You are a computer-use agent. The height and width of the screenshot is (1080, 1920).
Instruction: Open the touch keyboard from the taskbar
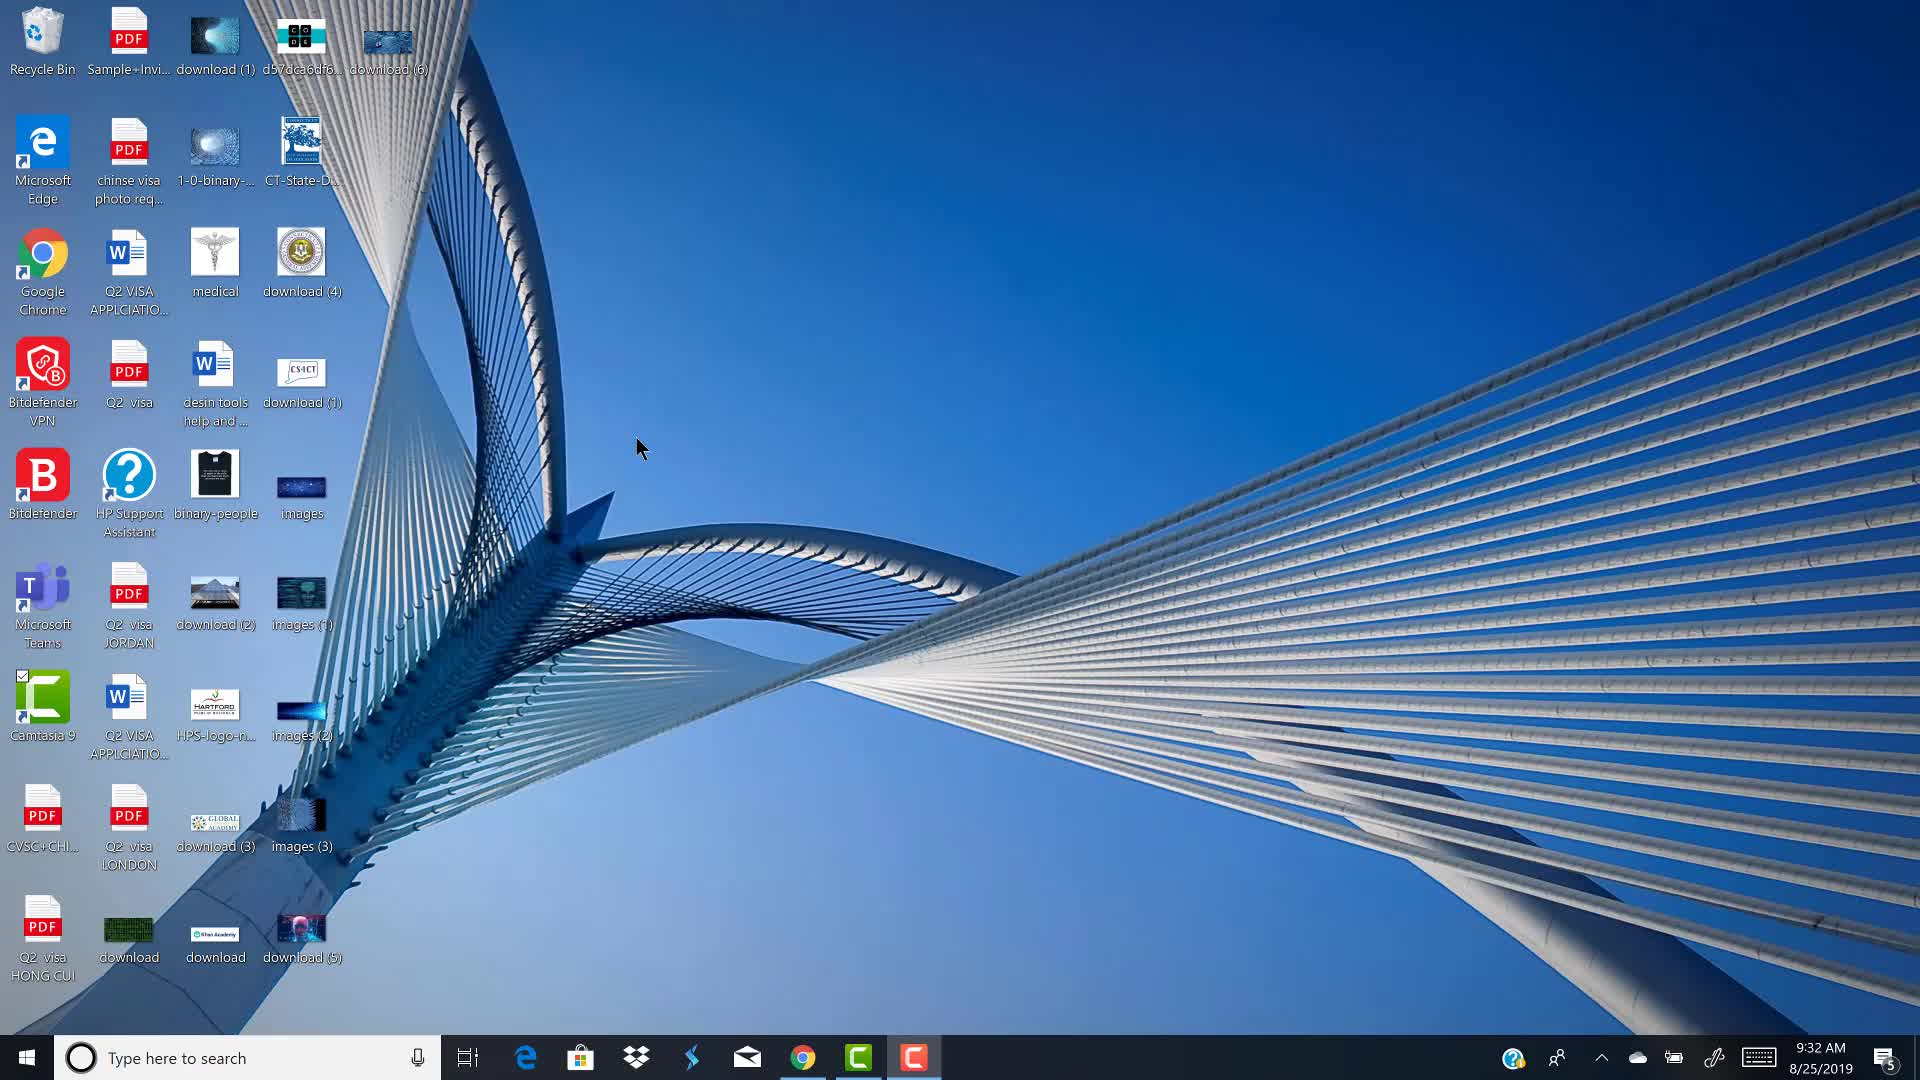tap(1759, 1058)
